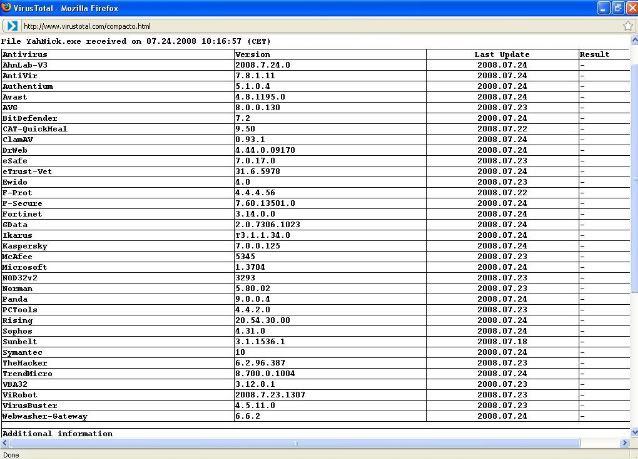Image resolution: width=638 pixels, height=459 pixels.
Task: Click the ViRobot antivirus name
Action: coord(20,395)
